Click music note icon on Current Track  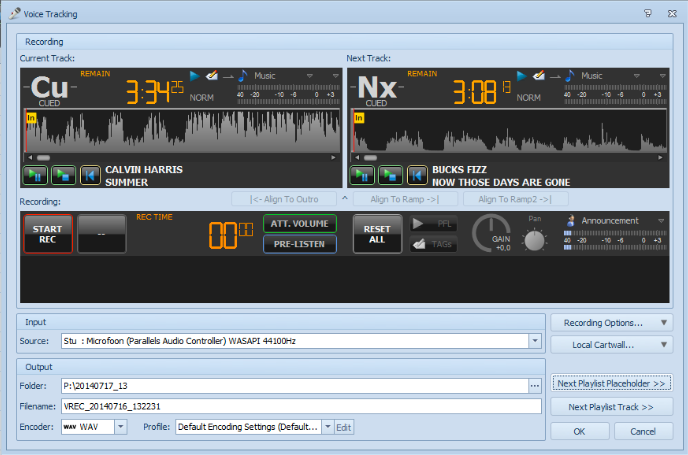click(x=243, y=76)
